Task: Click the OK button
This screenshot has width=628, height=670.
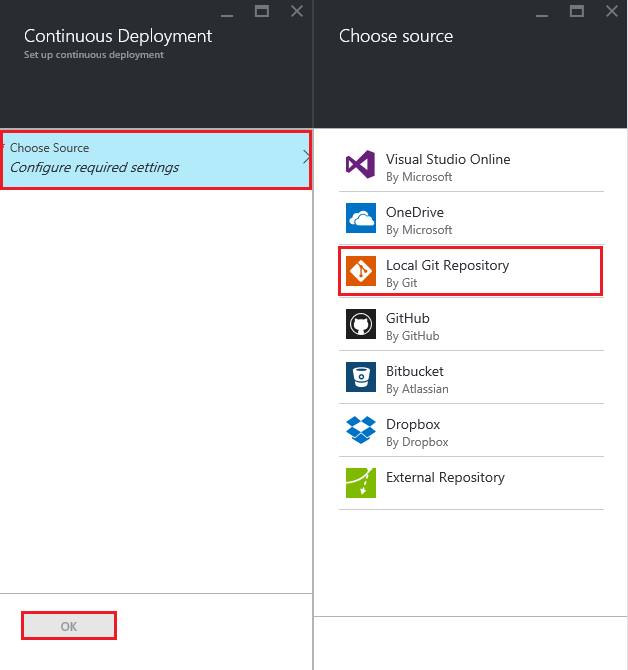Action: [69, 626]
